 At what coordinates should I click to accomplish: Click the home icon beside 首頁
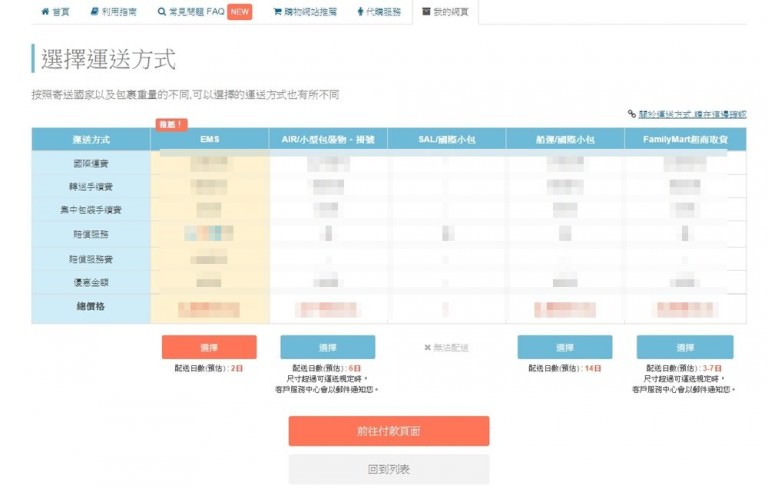click(x=45, y=12)
